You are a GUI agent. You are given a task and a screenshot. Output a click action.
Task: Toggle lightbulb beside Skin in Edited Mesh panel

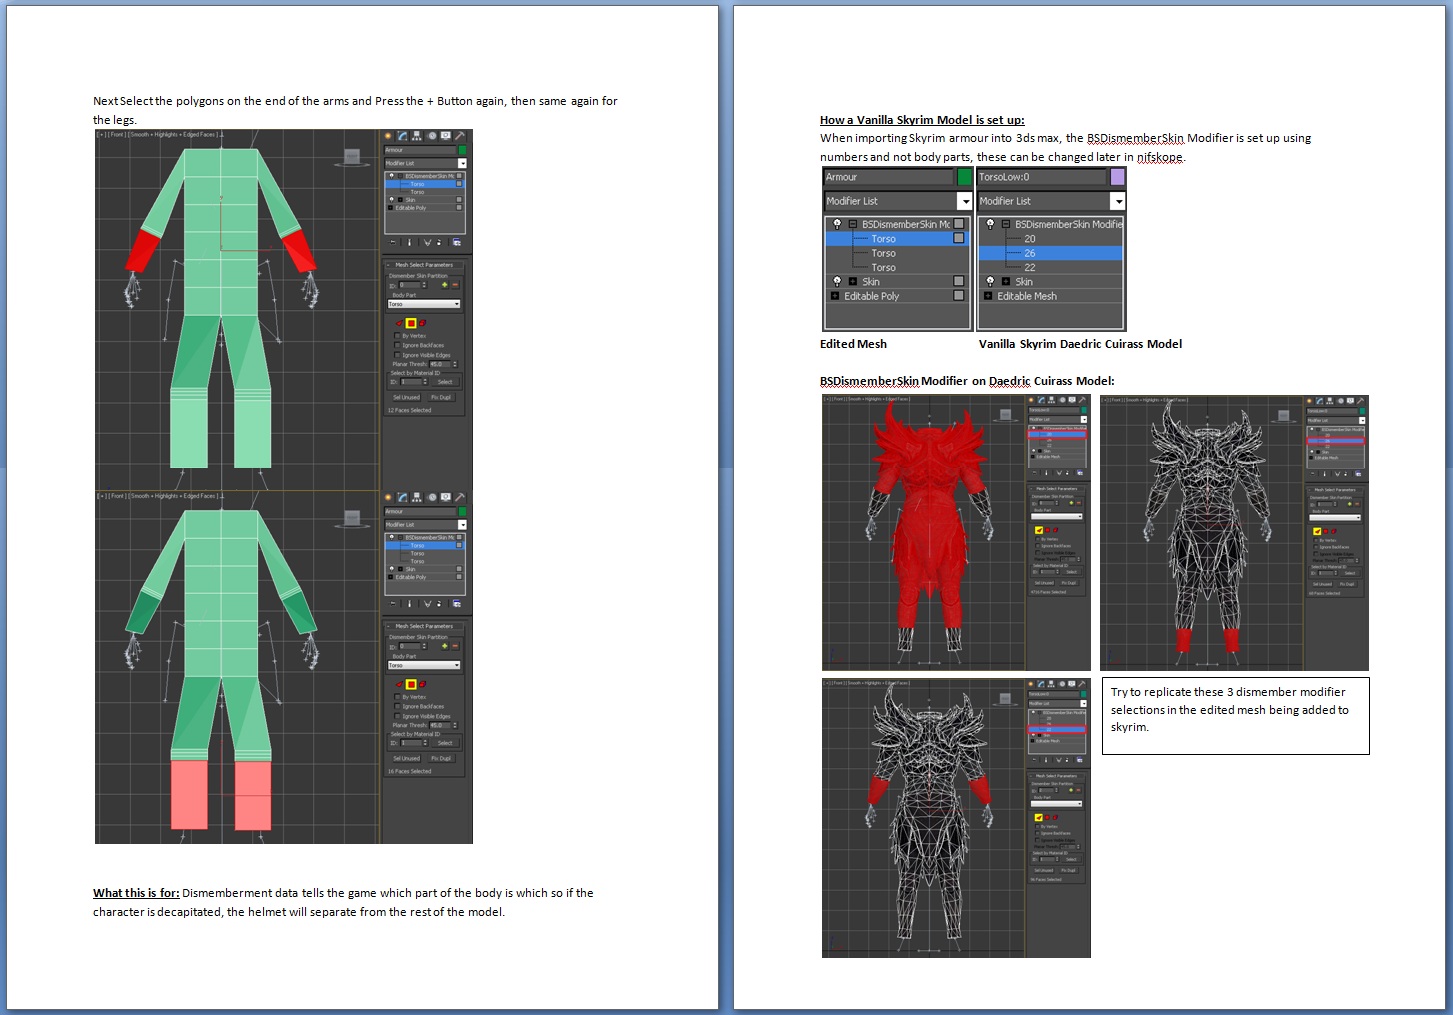pos(837,282)
